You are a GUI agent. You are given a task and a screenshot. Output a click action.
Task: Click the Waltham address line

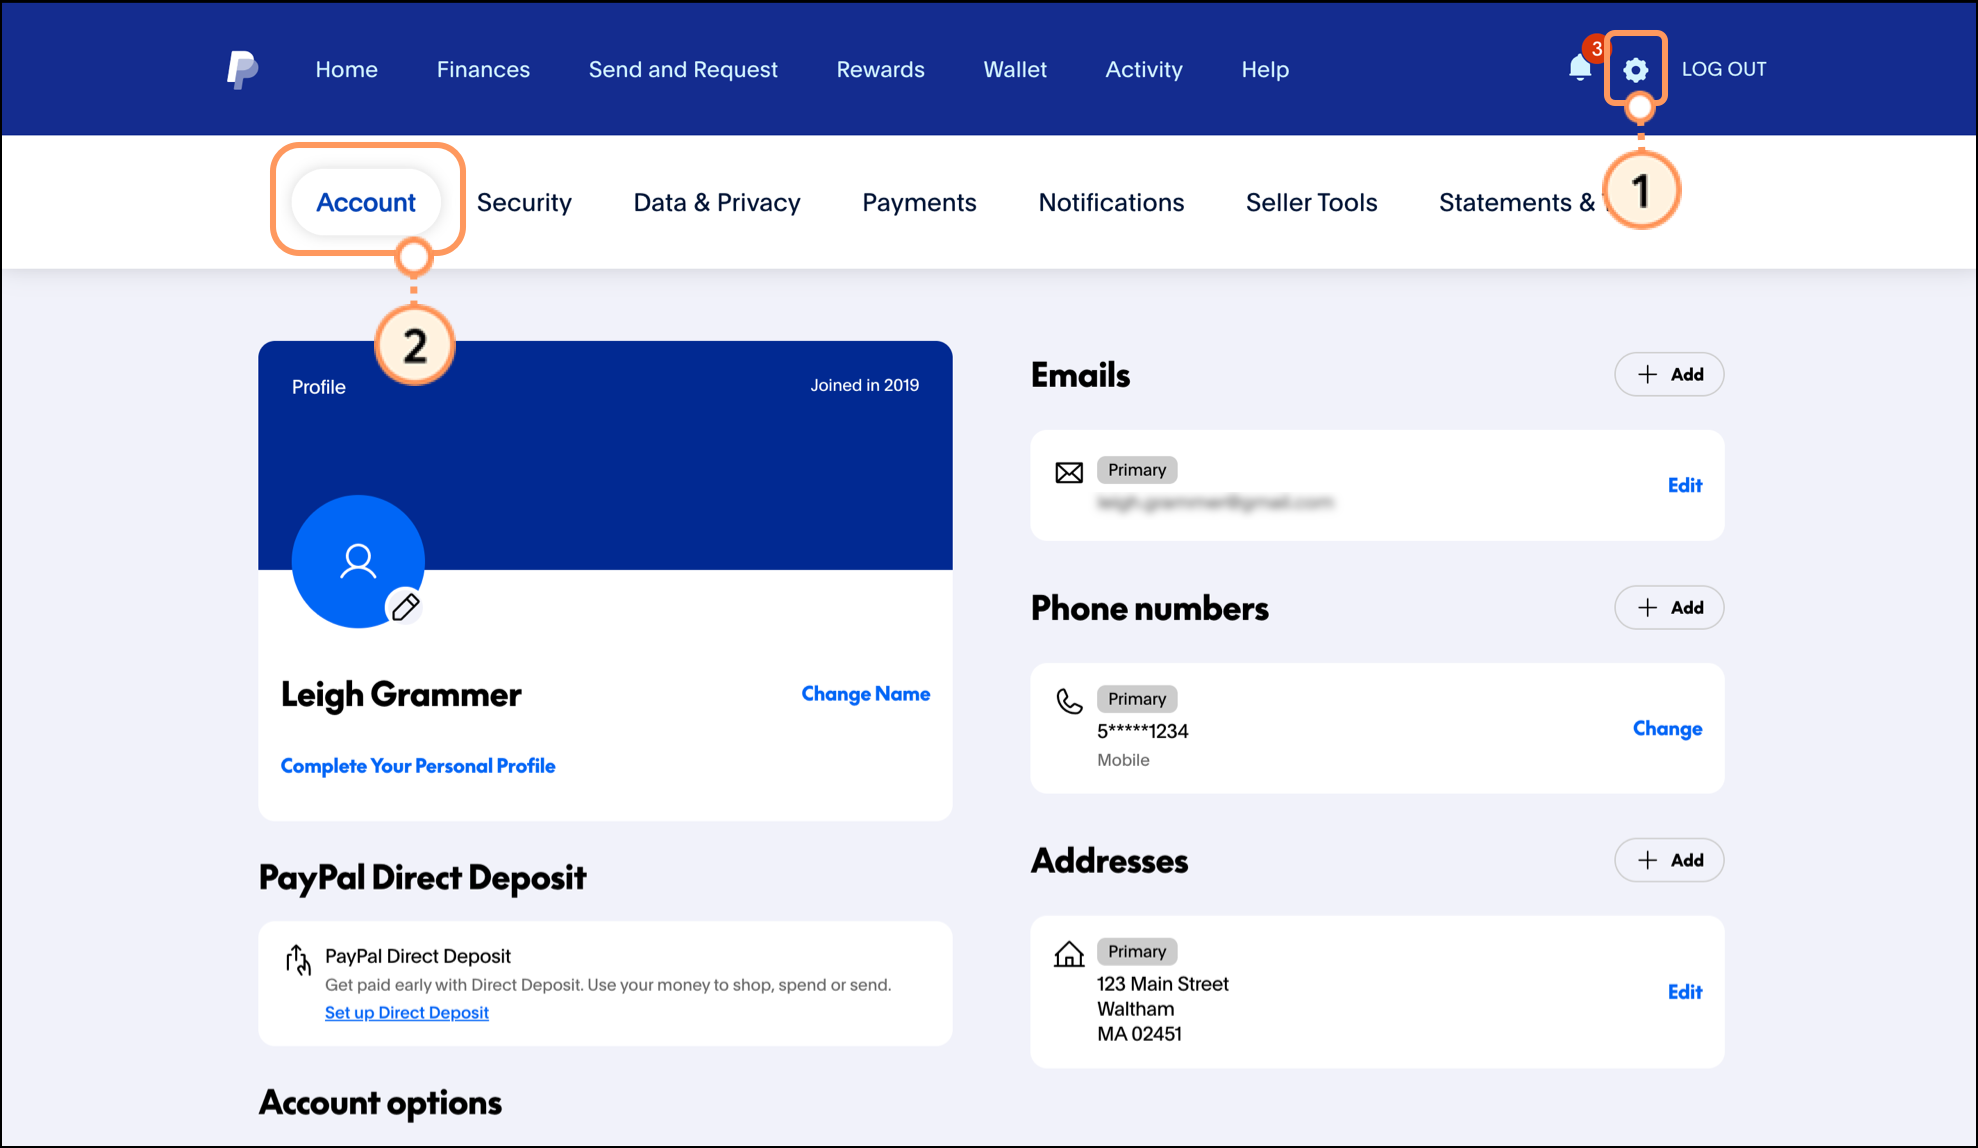tap(1136, 1009)
